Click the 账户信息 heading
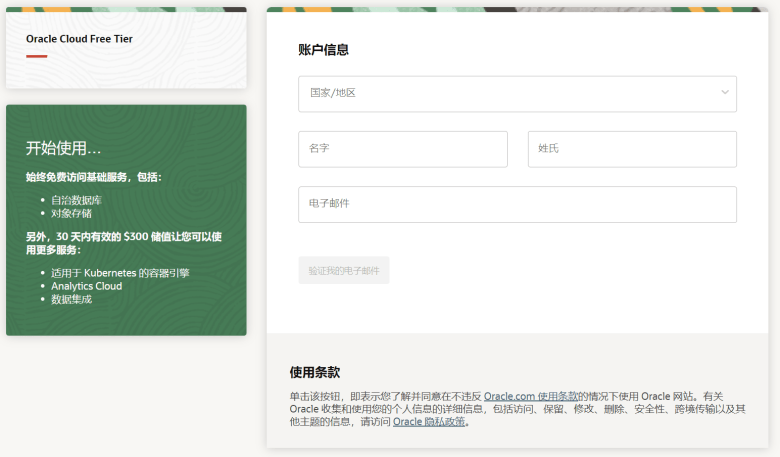 point(323,50)
